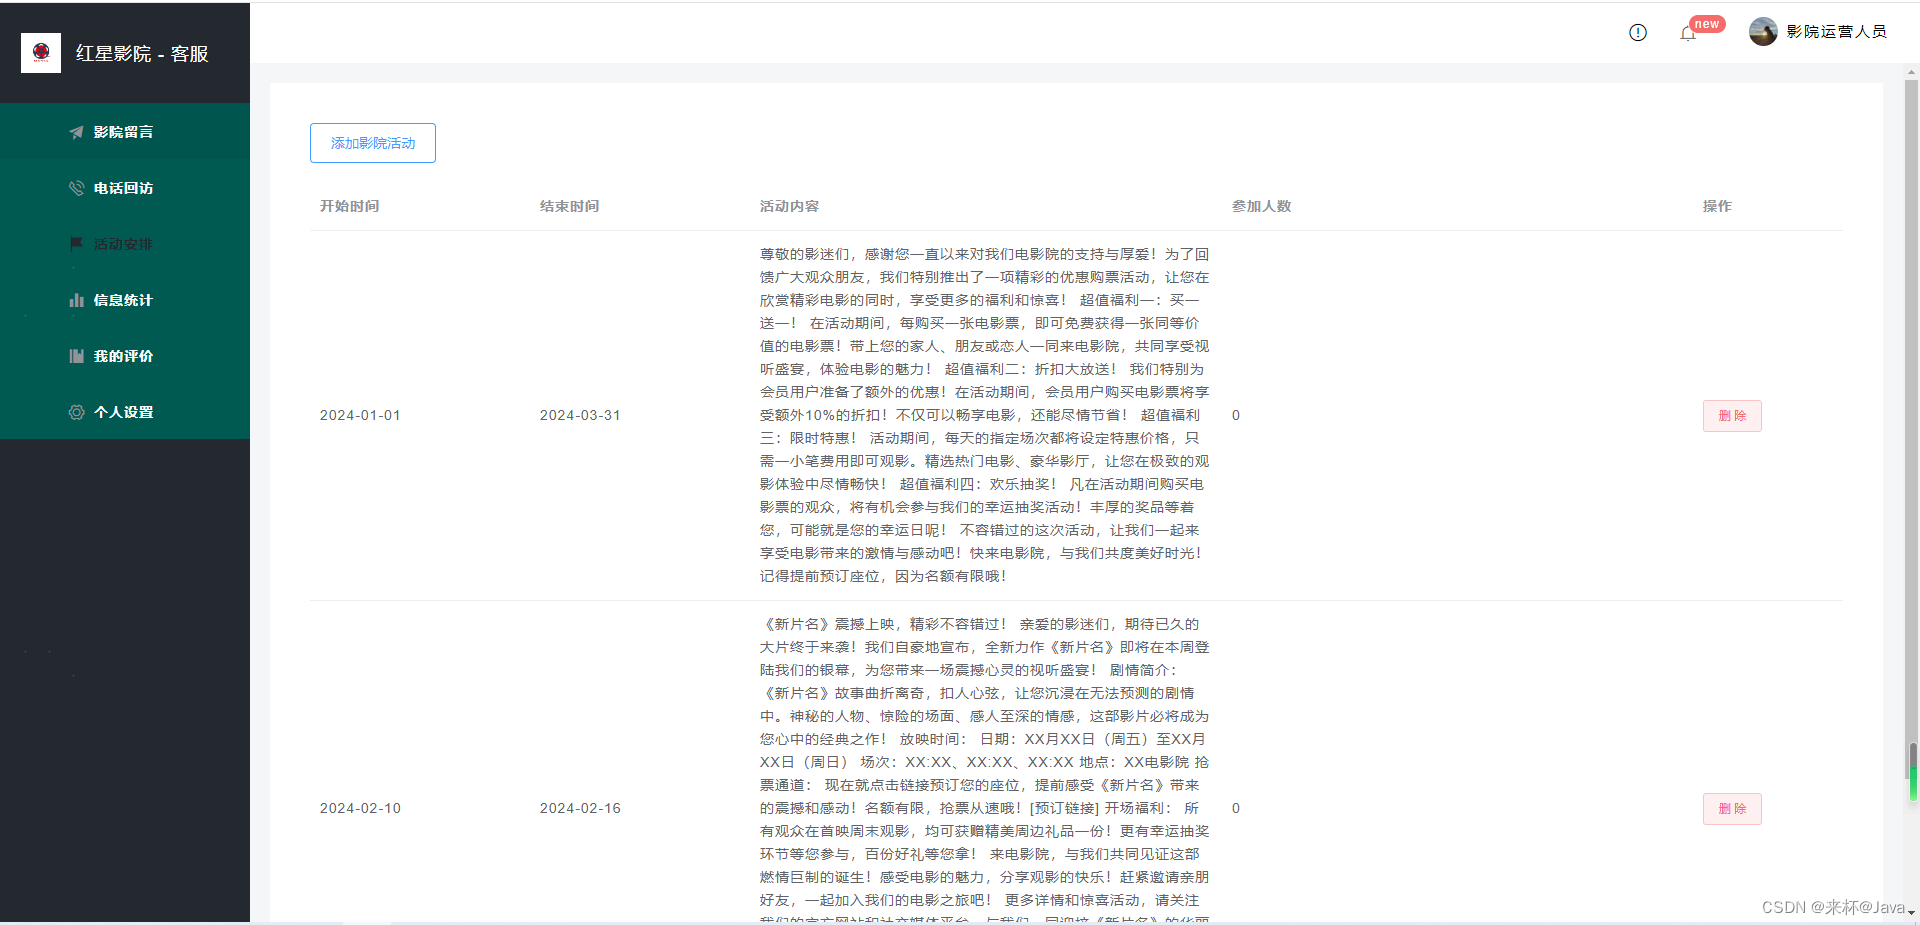Click the scrollbar down arrow

pos(1912,912)
